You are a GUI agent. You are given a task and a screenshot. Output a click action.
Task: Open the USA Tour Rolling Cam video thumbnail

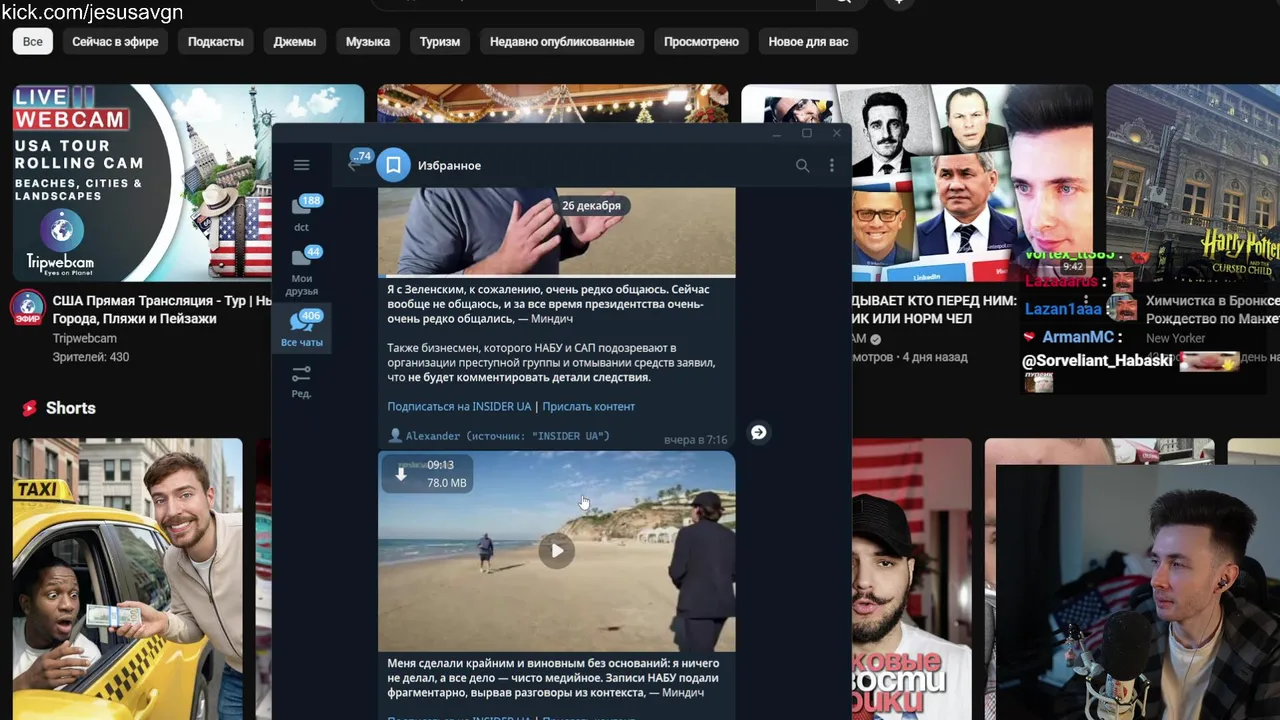click(142, 182)
